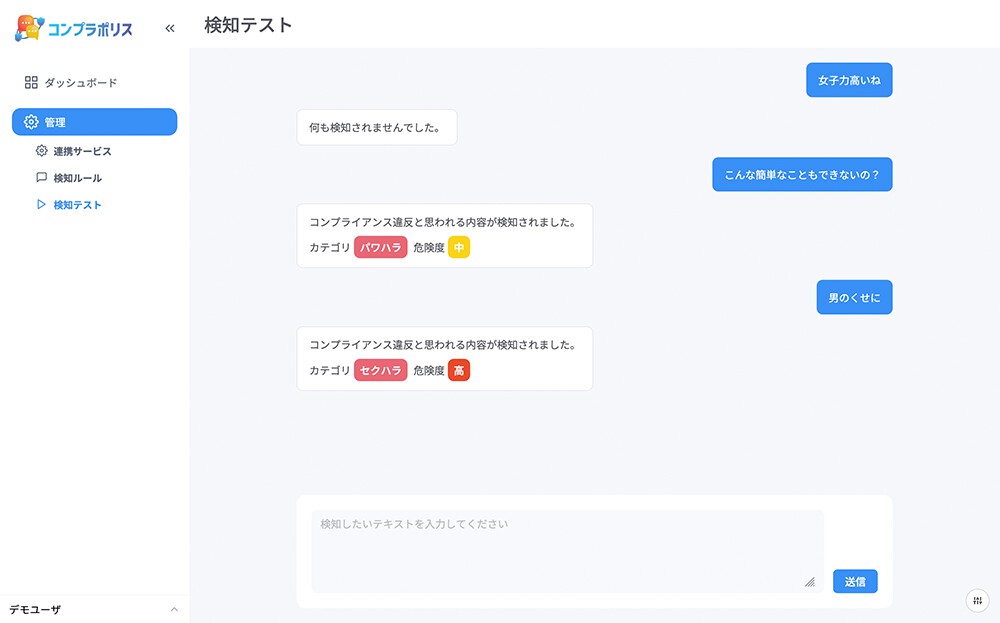Click the text input field for detection
Screen dimensions: 1000x623
pyautogui.click(x=566, y=548)
